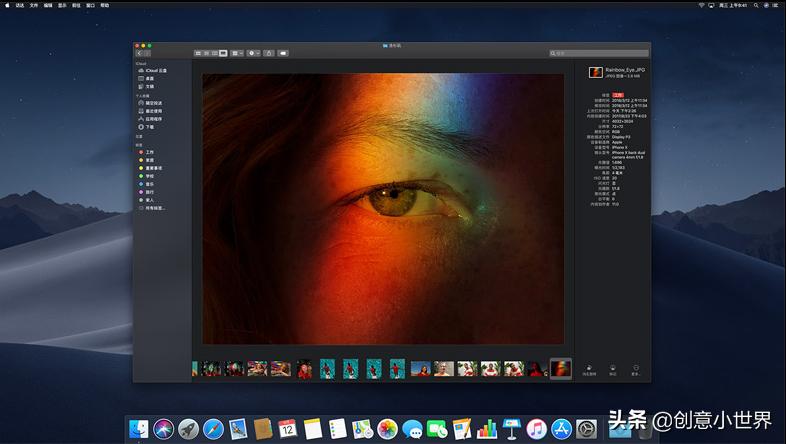The height and width of the screenshot is (444, 786).
Task: Open the More quick actions button
Action: point(635,369)
